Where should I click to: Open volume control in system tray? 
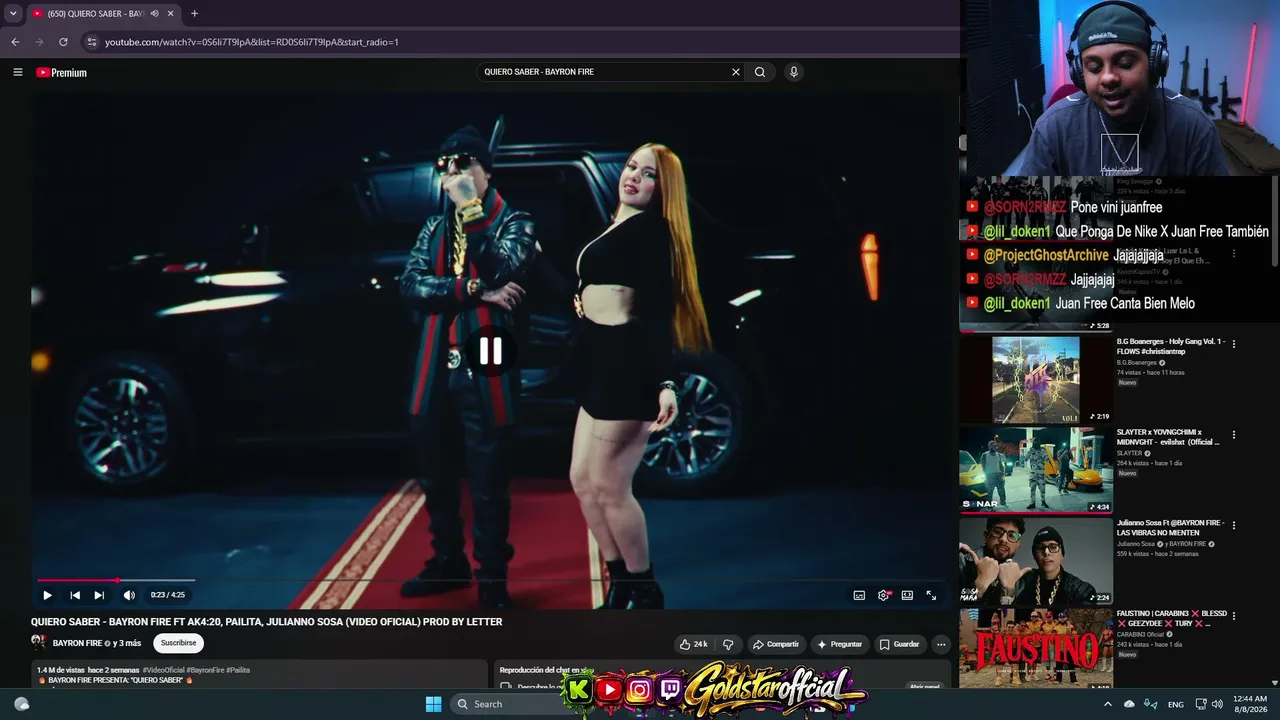click(1217, 704)
